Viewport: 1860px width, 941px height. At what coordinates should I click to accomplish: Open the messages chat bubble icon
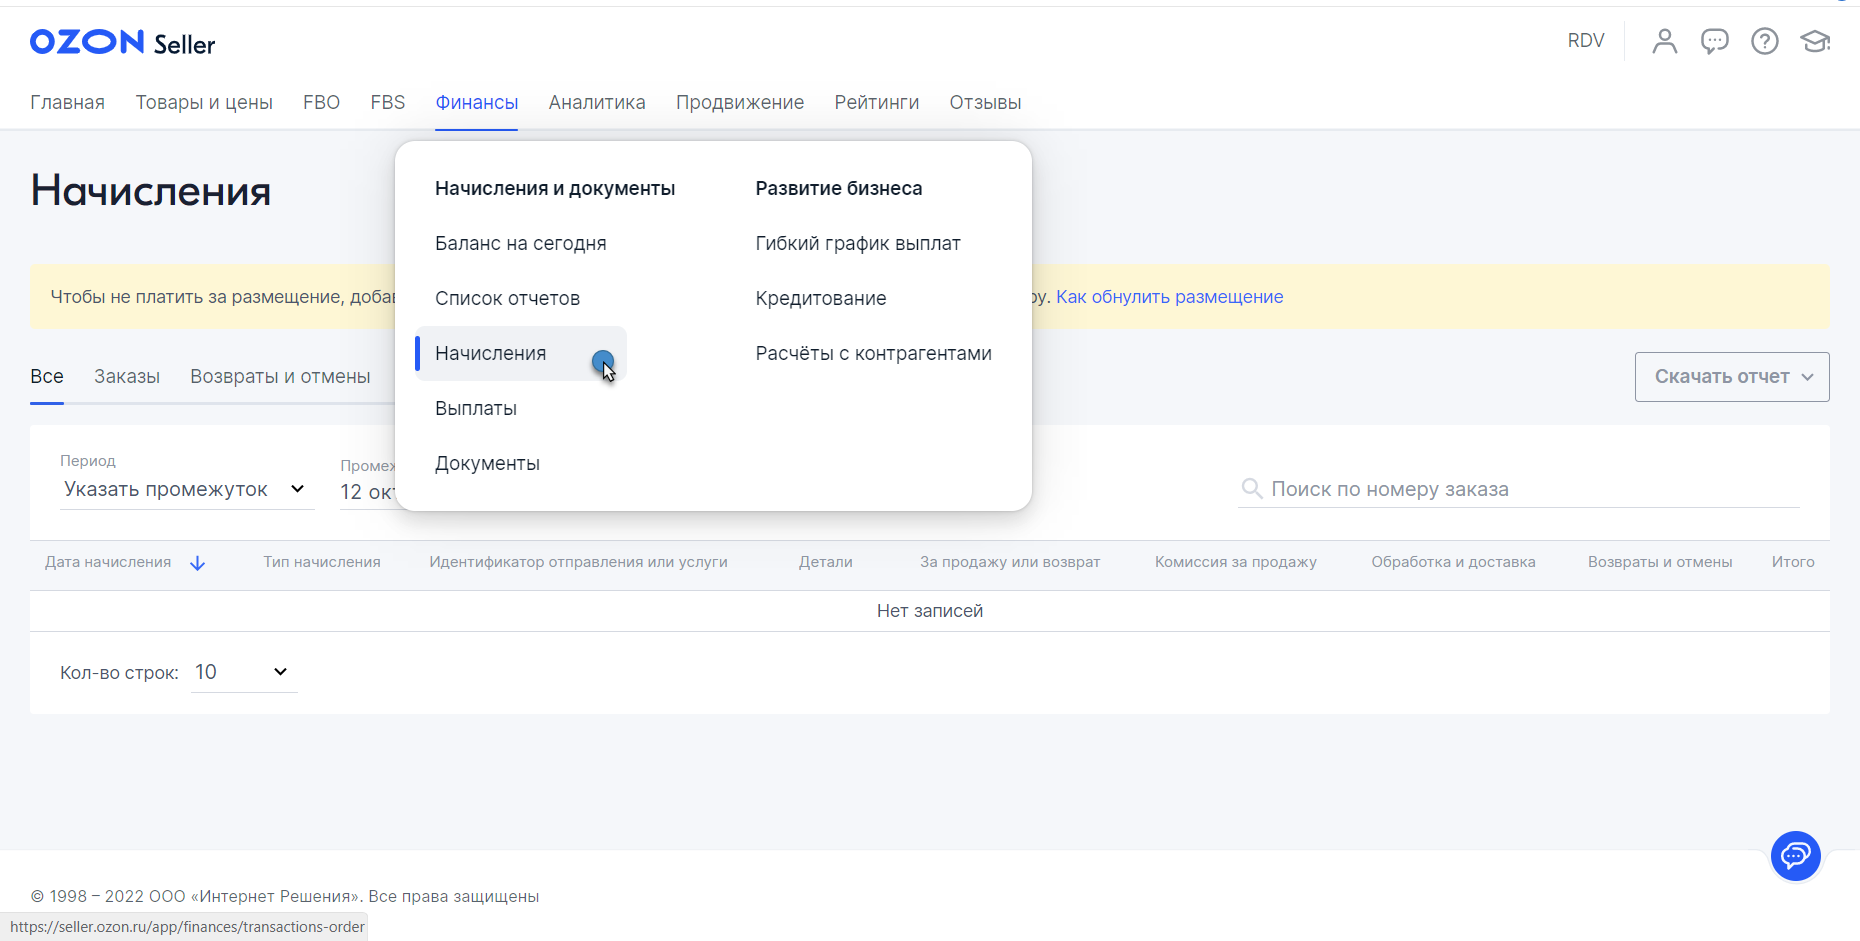[1714, 41]
